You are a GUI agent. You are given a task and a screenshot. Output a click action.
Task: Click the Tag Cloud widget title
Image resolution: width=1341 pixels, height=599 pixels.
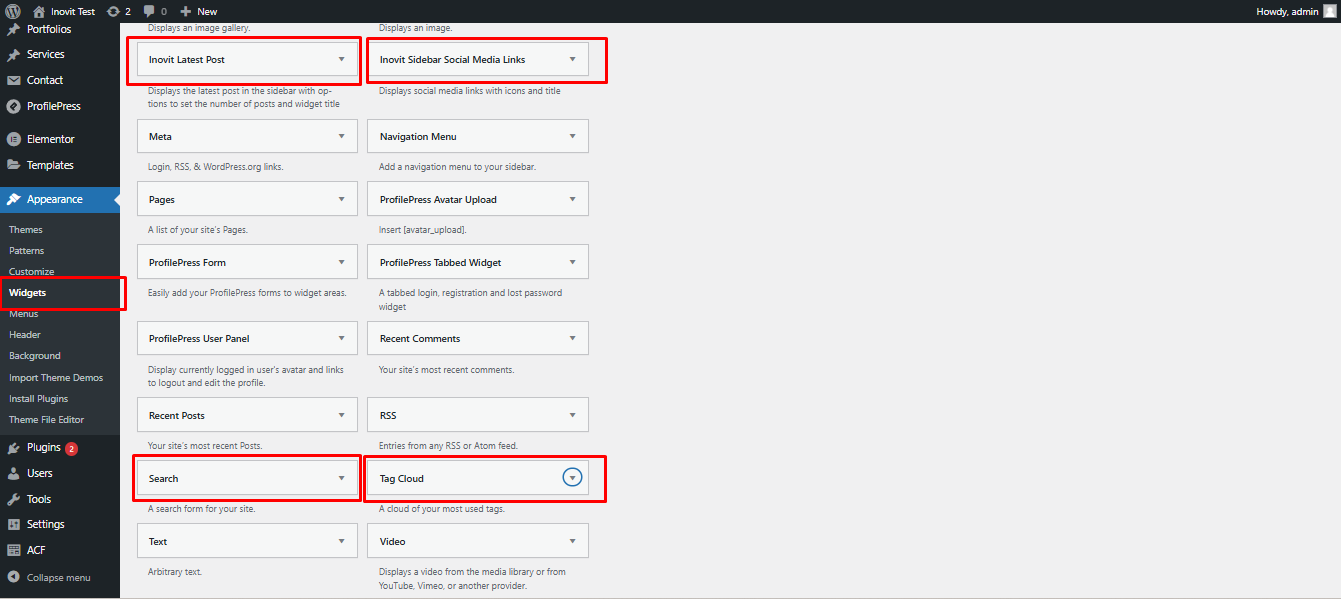tap(402, 479)
